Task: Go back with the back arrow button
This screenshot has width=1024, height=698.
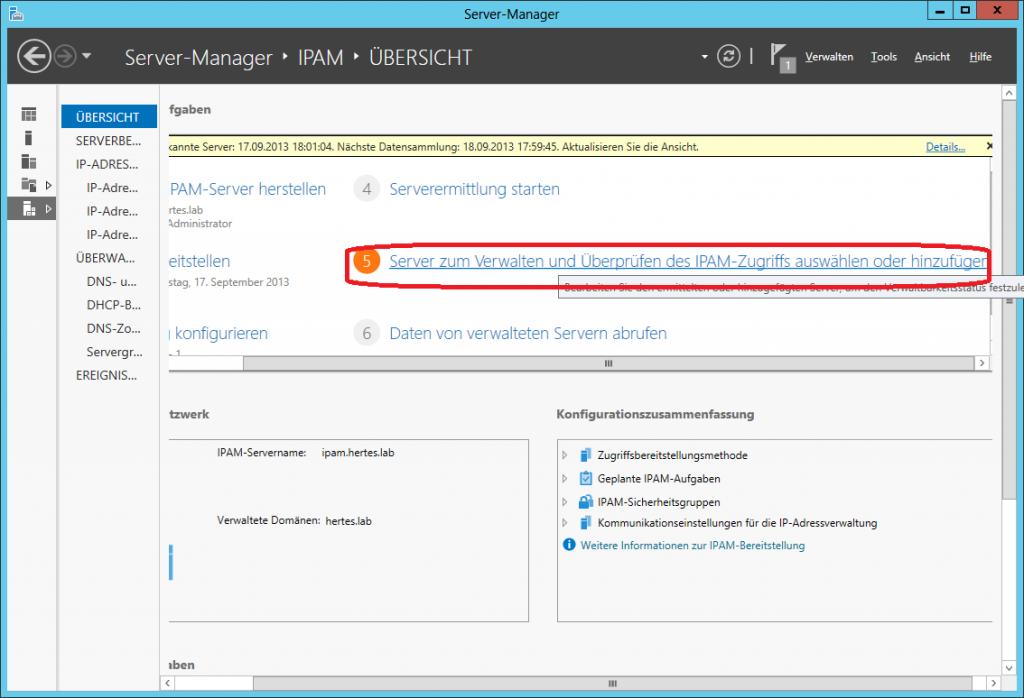Action: click(x=34, y=56)
